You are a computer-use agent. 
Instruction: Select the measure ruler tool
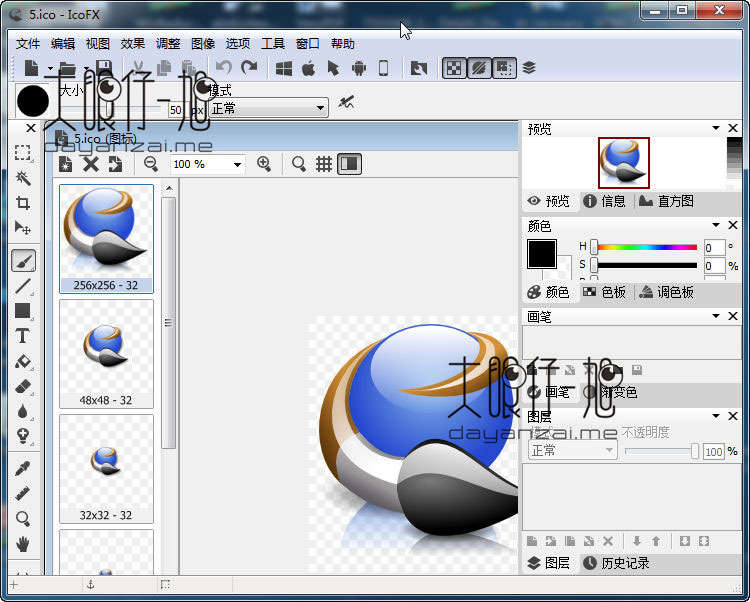(22, 493)
